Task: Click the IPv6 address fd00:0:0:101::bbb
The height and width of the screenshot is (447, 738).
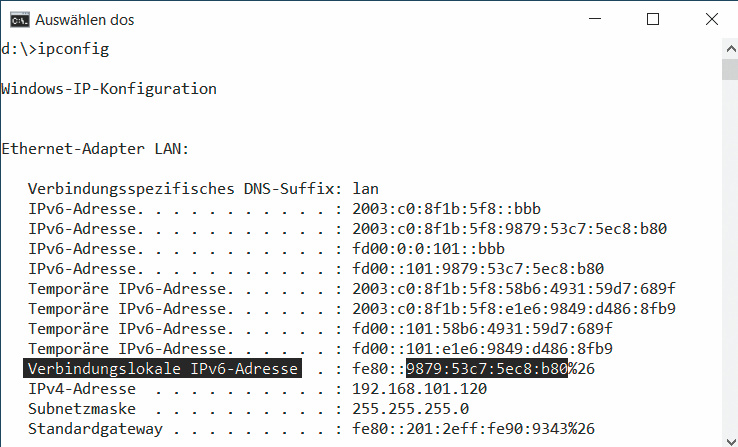Action: 428,249
